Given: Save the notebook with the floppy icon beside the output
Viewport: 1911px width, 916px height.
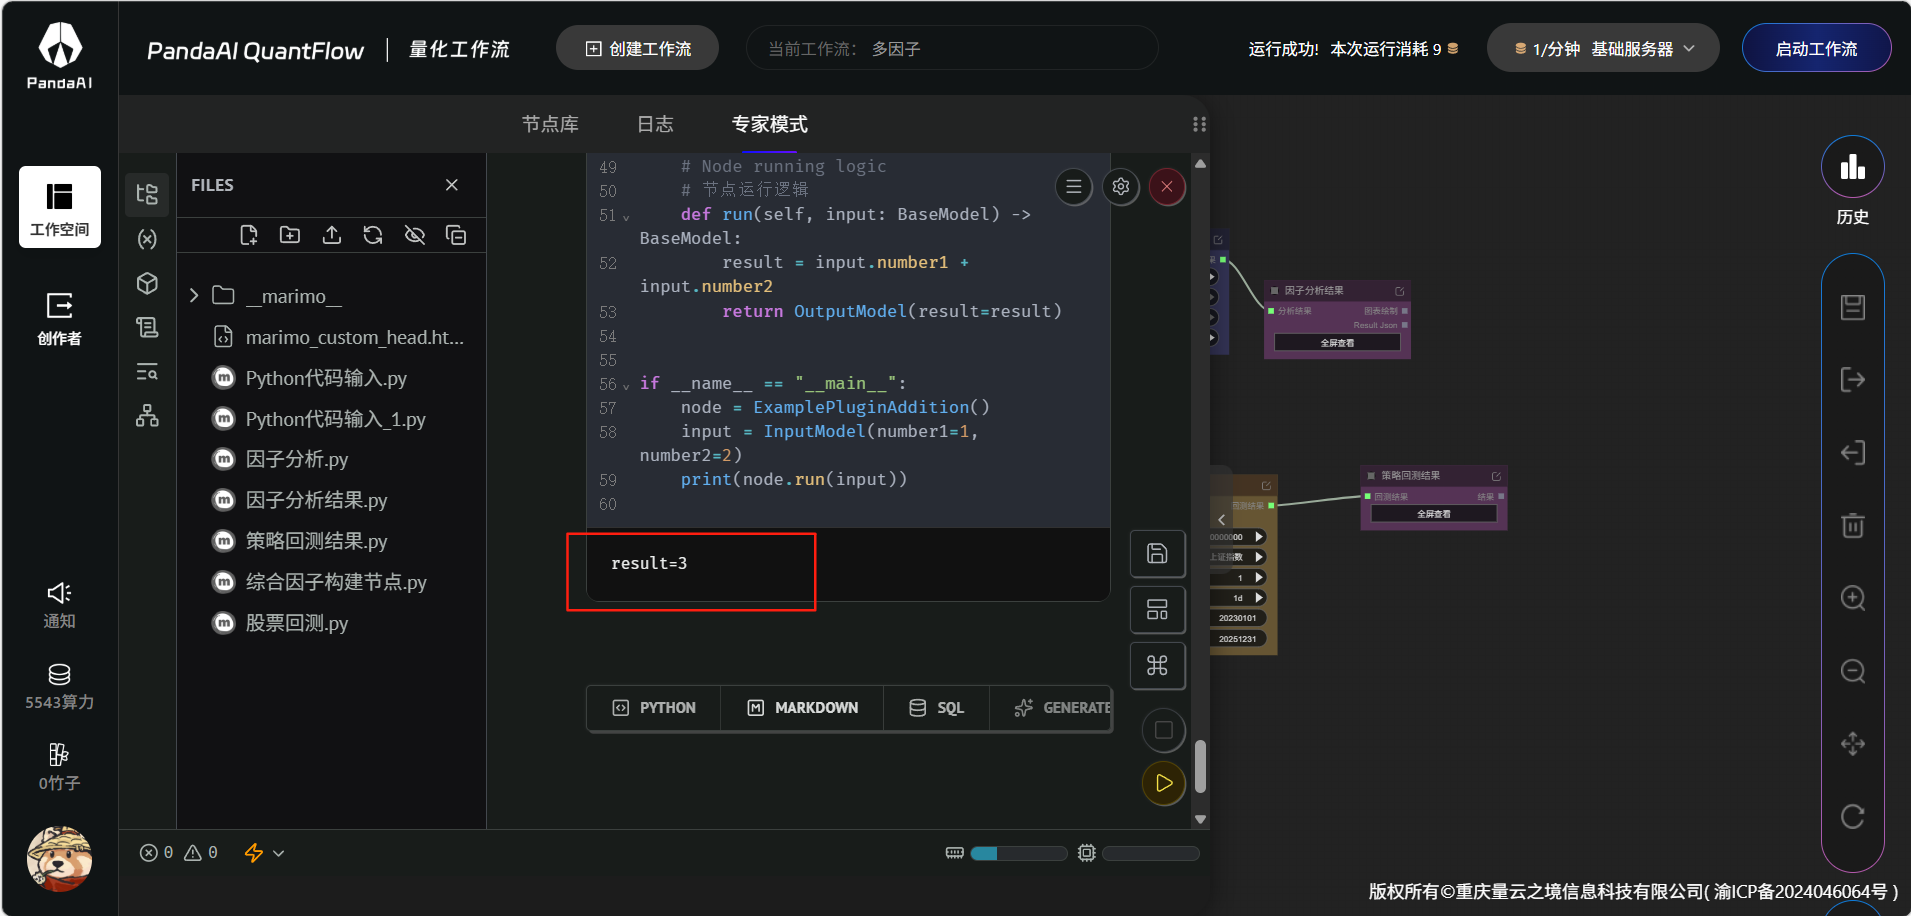Looking at the screenshot, I should click(1157, 554).
